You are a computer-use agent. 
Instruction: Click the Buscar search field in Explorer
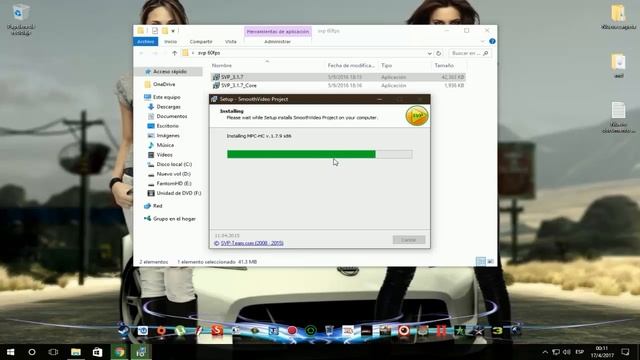(469, 53)
